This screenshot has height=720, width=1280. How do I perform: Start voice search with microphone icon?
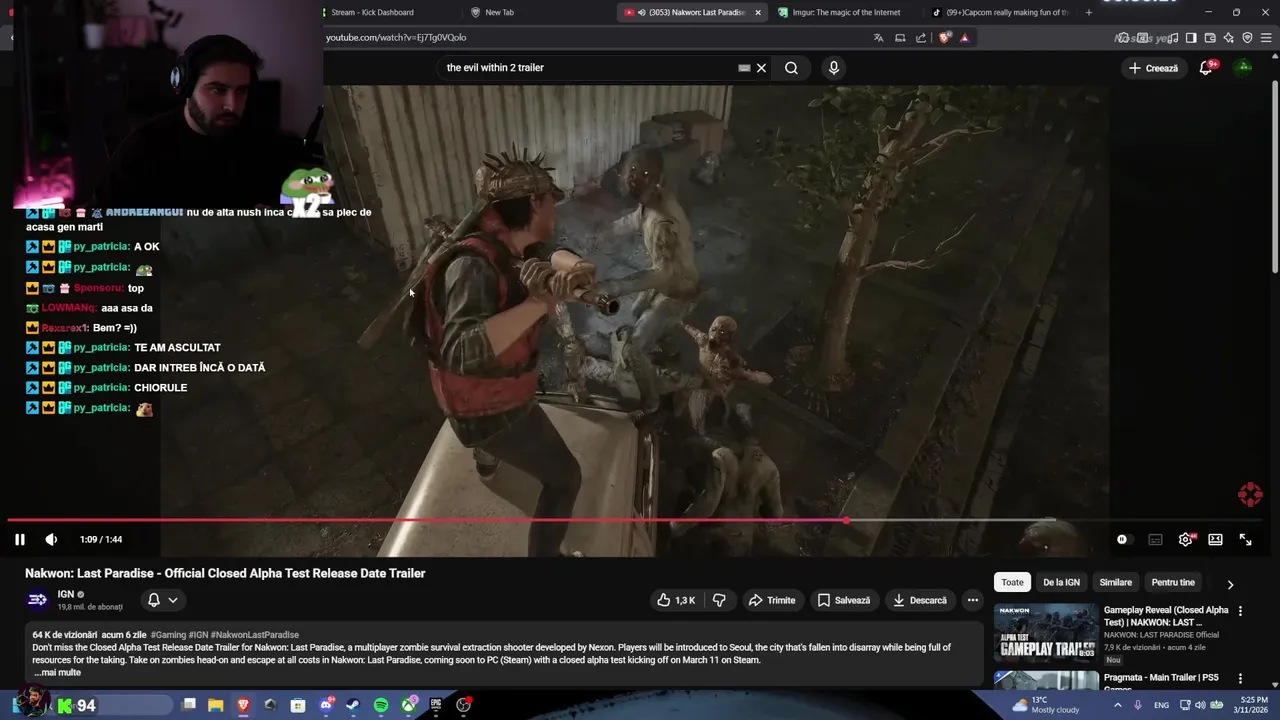click(834, 68)
